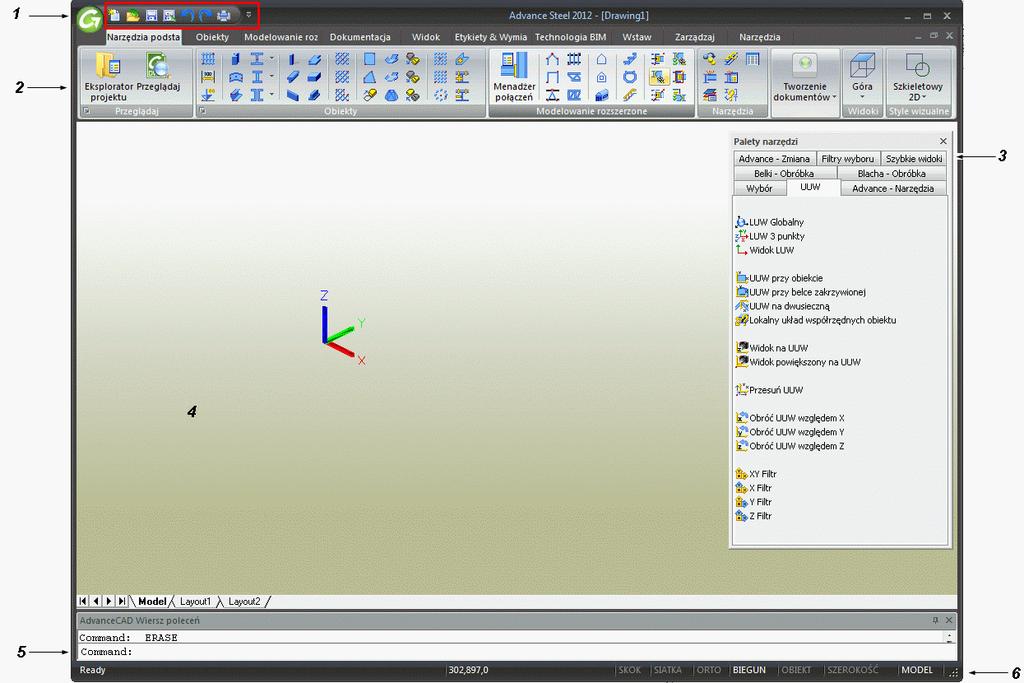Click Obróć UUW względem X

pos(790,418)
